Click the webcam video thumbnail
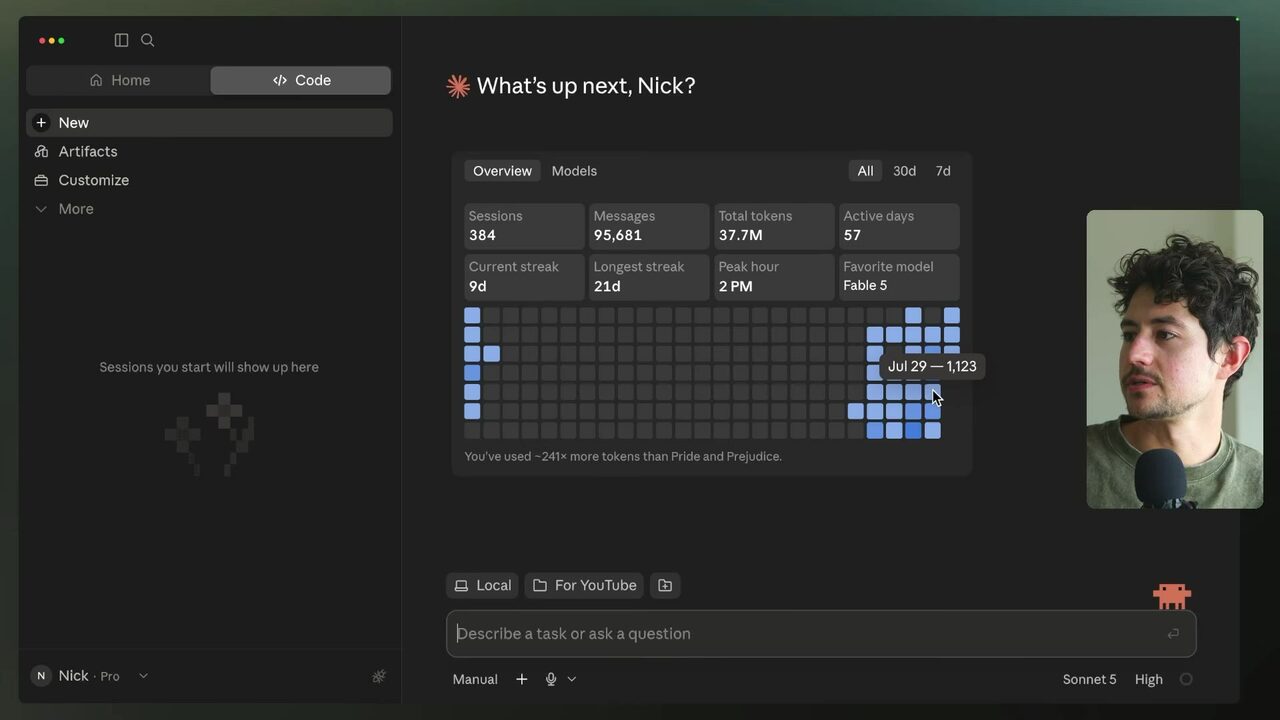 pos(1175,359)
